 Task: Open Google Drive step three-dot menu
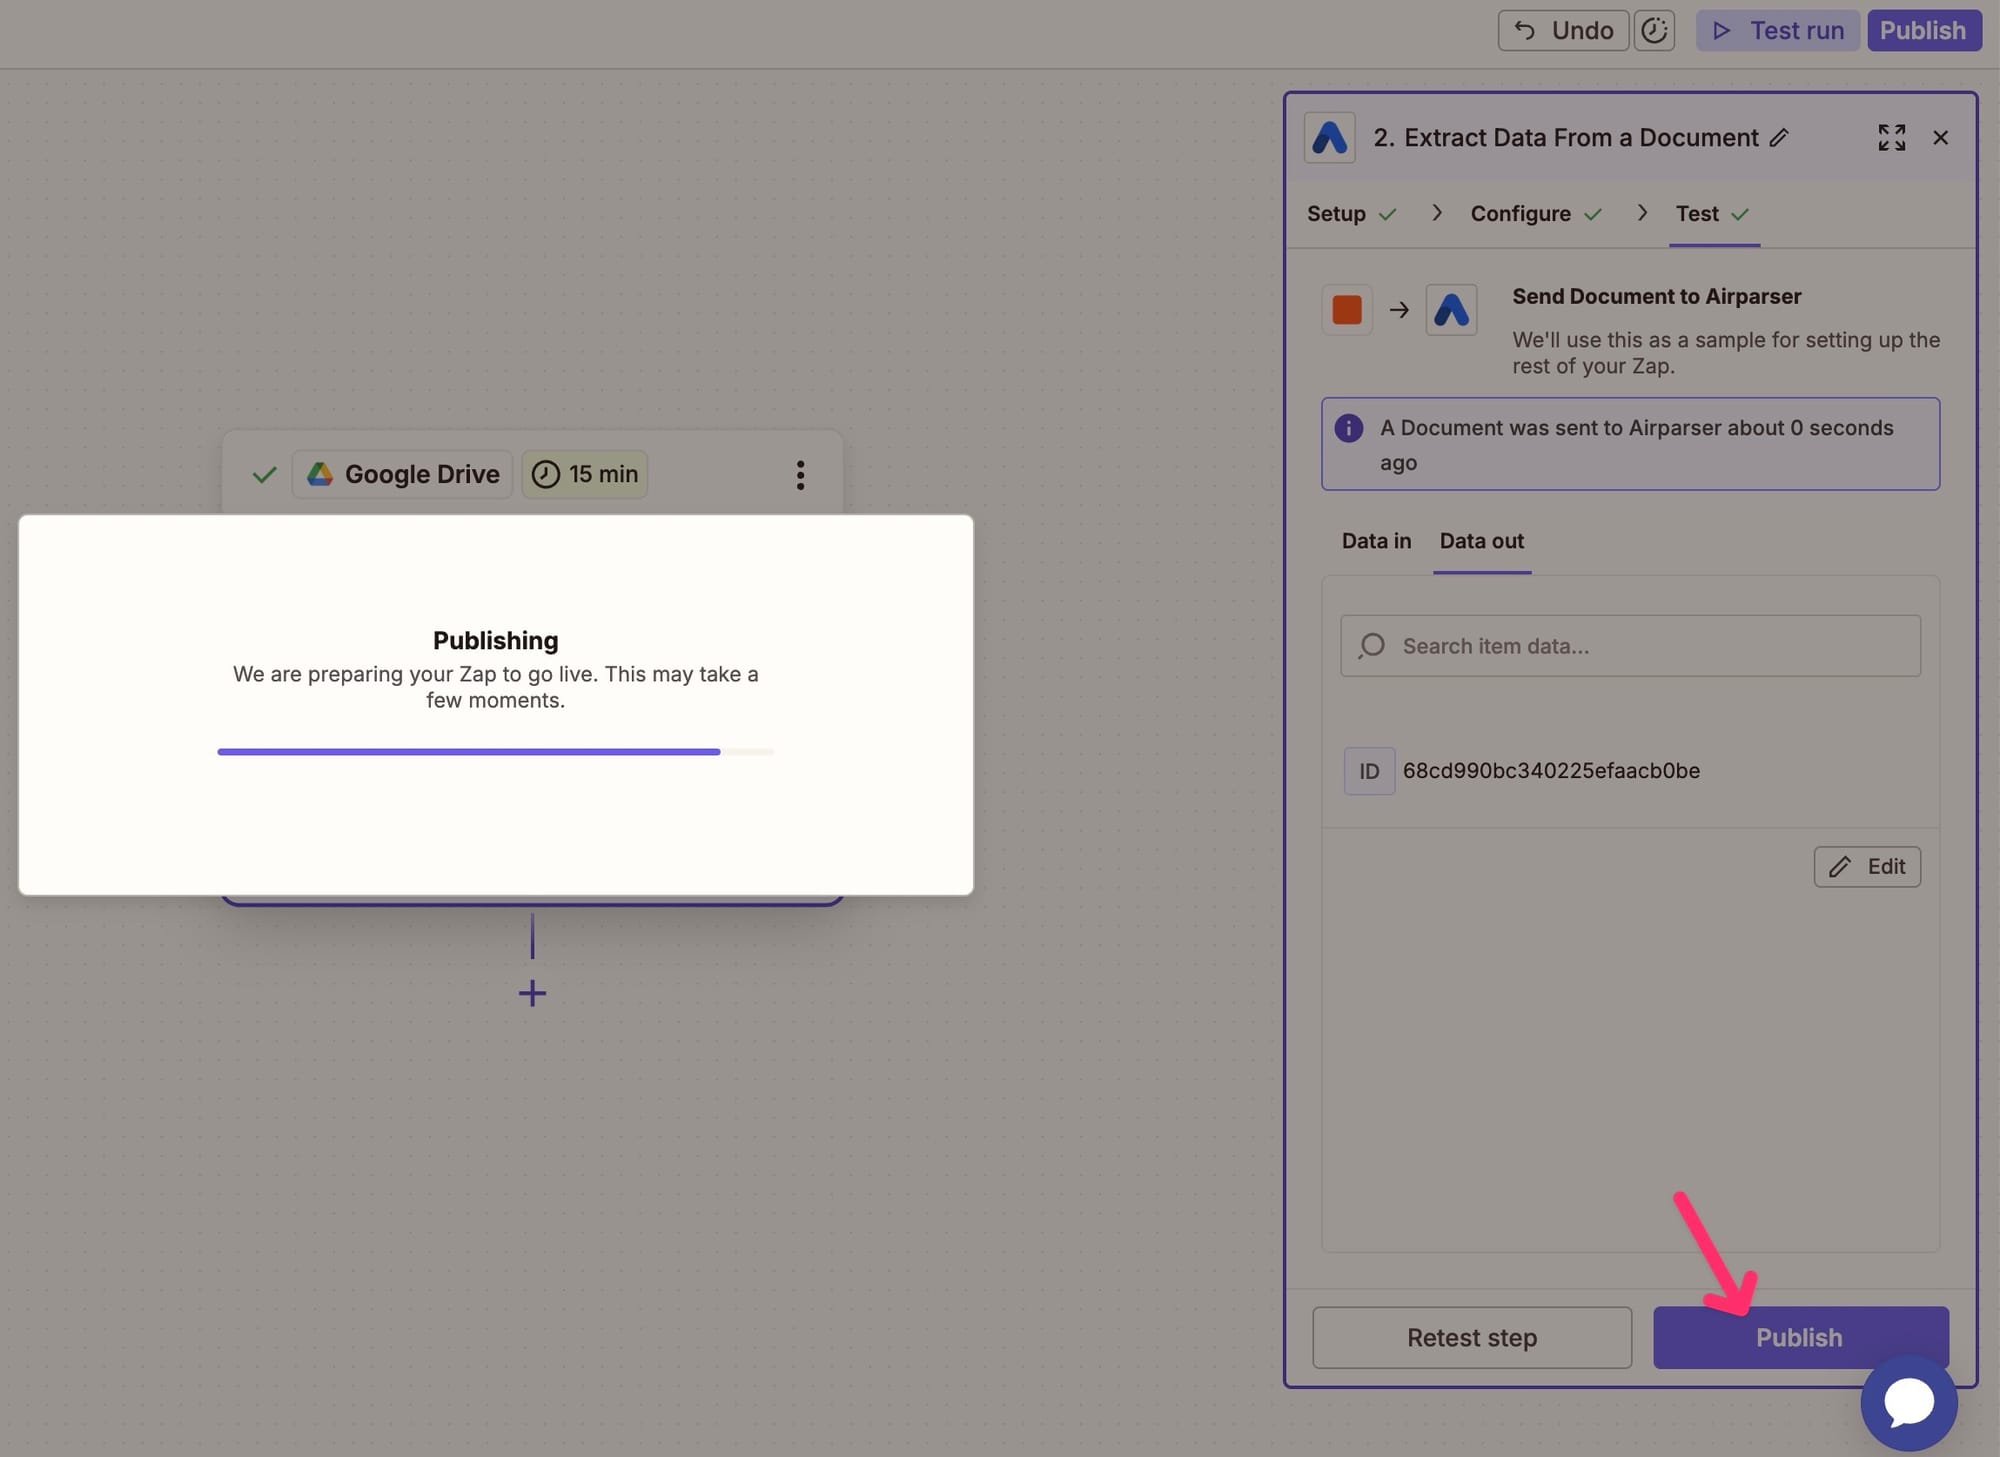coord(800,475)
